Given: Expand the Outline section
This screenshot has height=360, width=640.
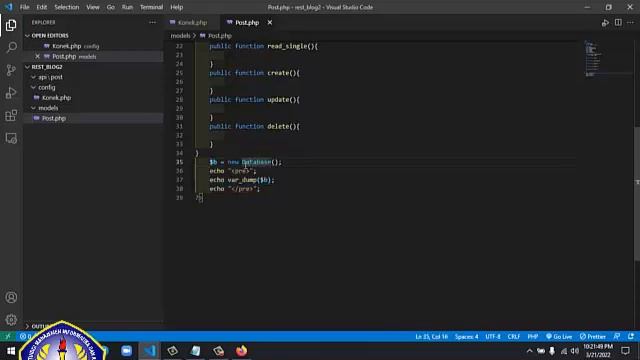Looking at the screenshot, I should point(27,326).
